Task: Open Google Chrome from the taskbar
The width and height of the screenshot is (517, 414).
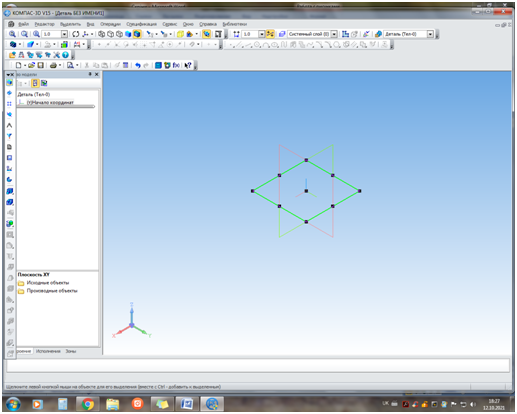Action: tap(88, 404)
